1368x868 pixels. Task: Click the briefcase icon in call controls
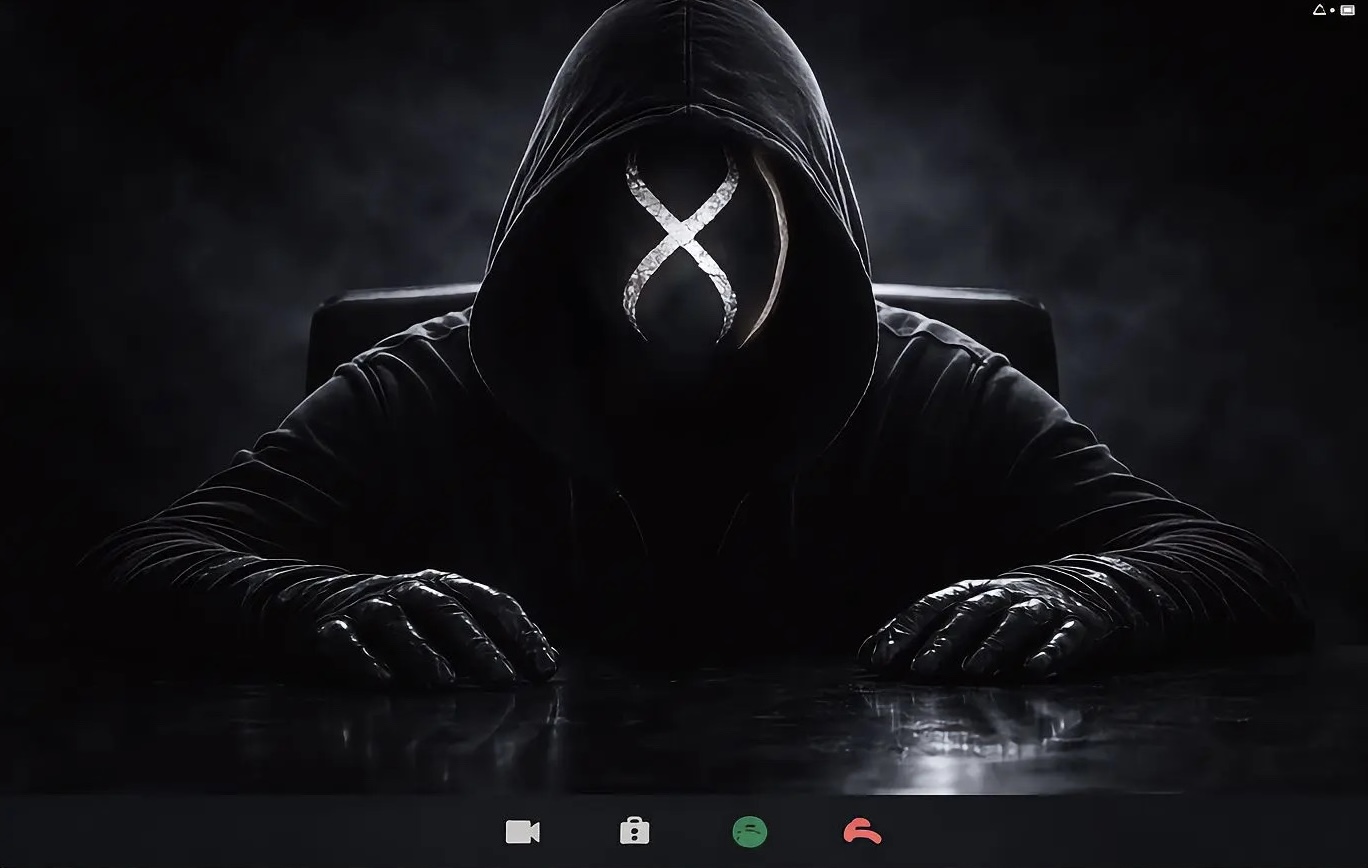(x=635, y=832)
